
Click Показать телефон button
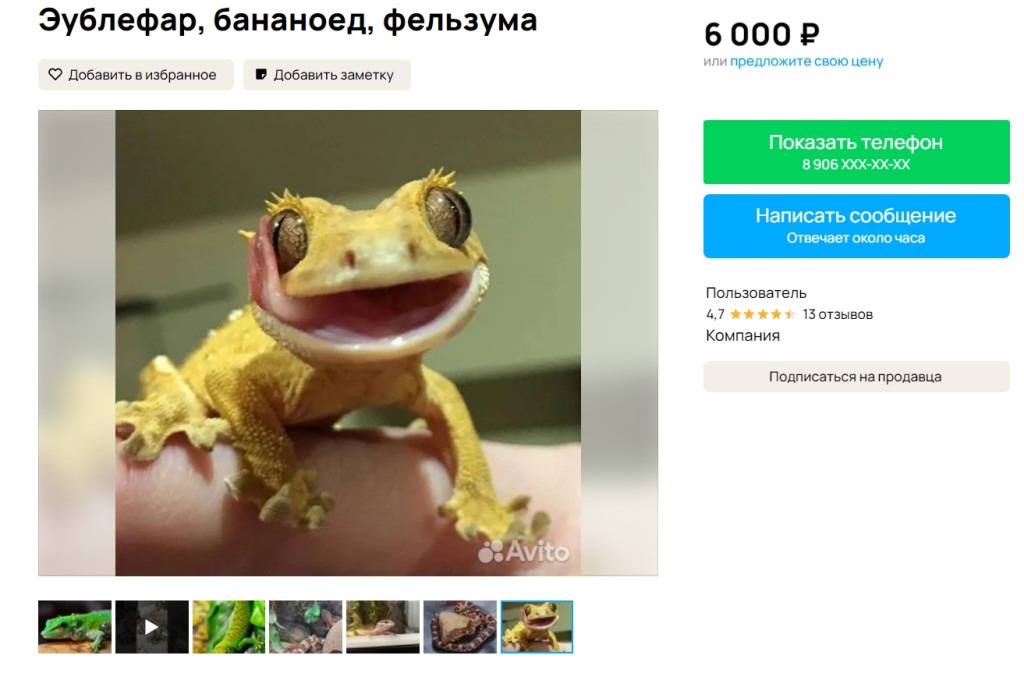click(856, 151)
